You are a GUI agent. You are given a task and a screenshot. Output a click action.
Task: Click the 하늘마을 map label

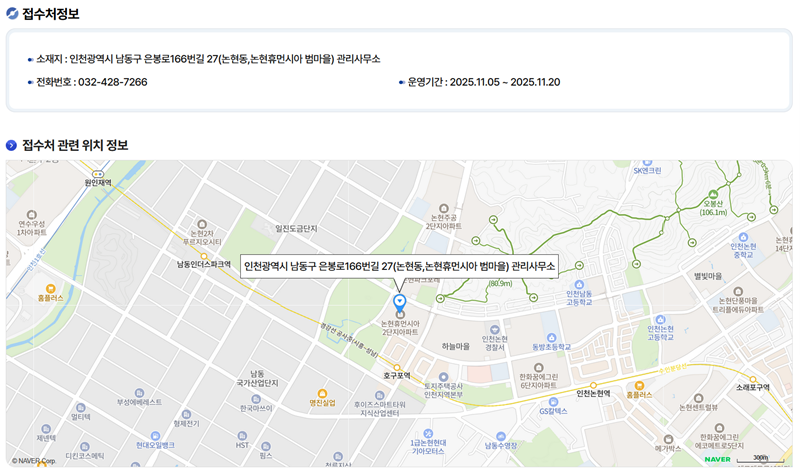(456, 347)
